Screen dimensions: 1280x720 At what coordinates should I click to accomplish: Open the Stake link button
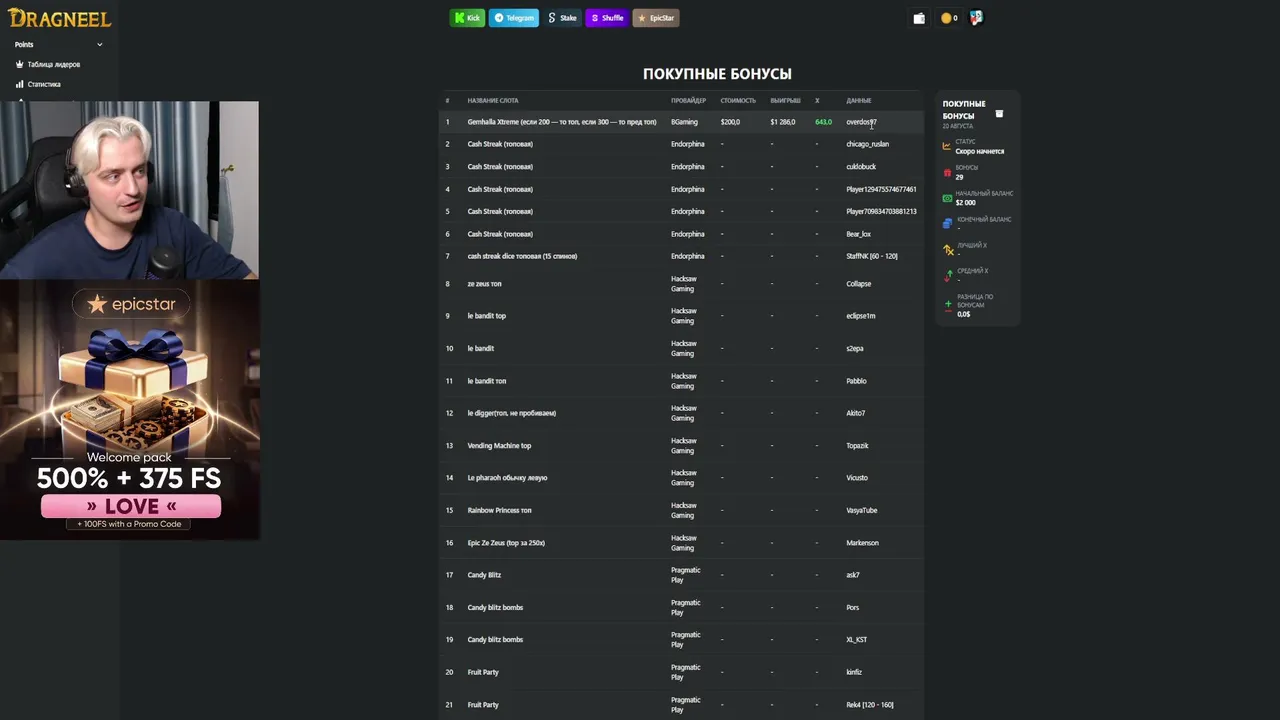tap(563, 18)
